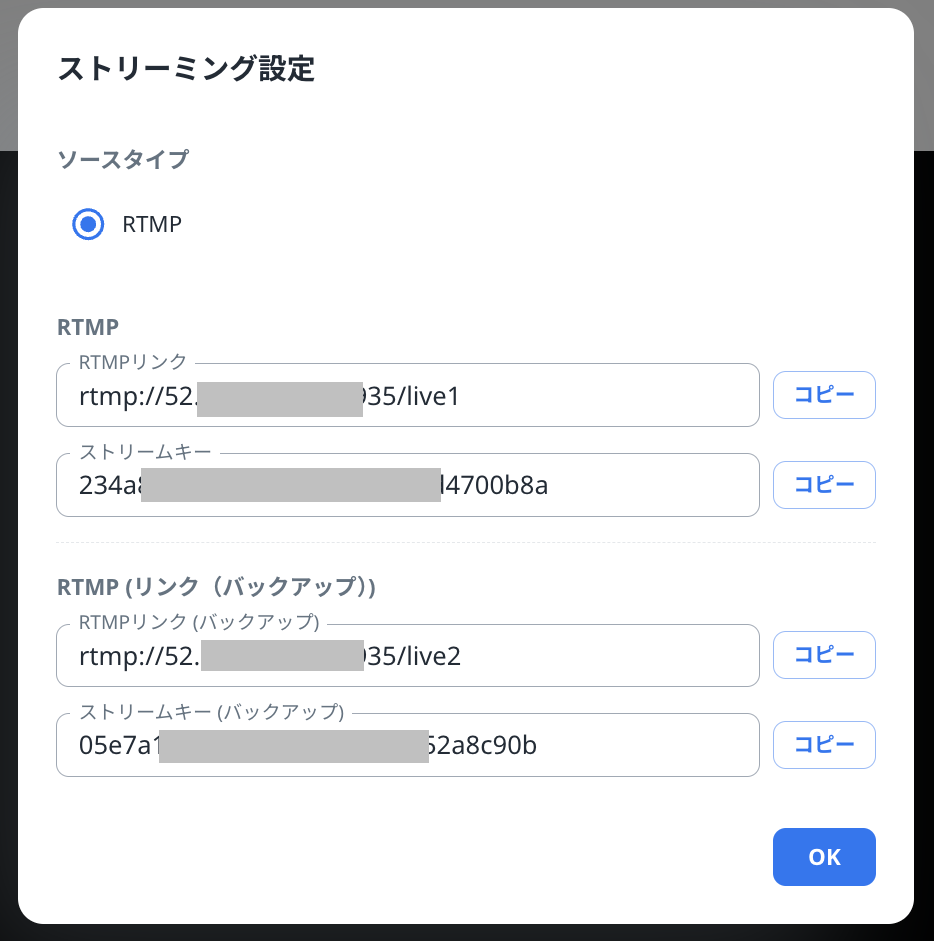Copy the primary RTMP link
The width and height of the screenshot is (934, 941).
[x=824, y=395]
